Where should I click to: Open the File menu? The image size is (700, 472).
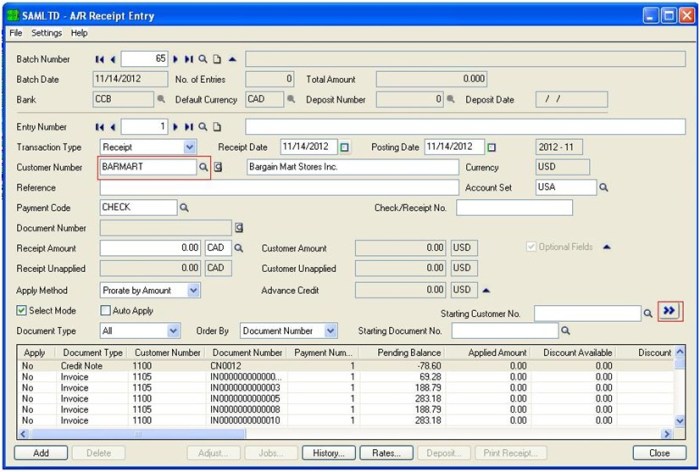16,33
